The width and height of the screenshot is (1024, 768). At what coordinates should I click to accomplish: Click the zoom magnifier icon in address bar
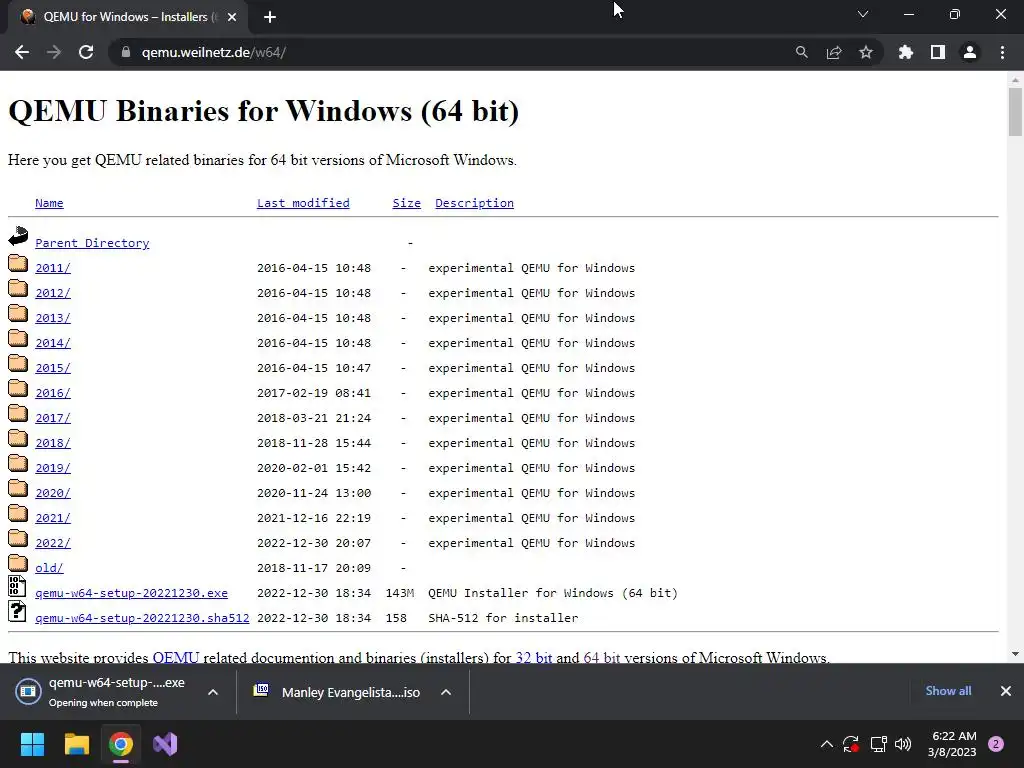[801, 52]
